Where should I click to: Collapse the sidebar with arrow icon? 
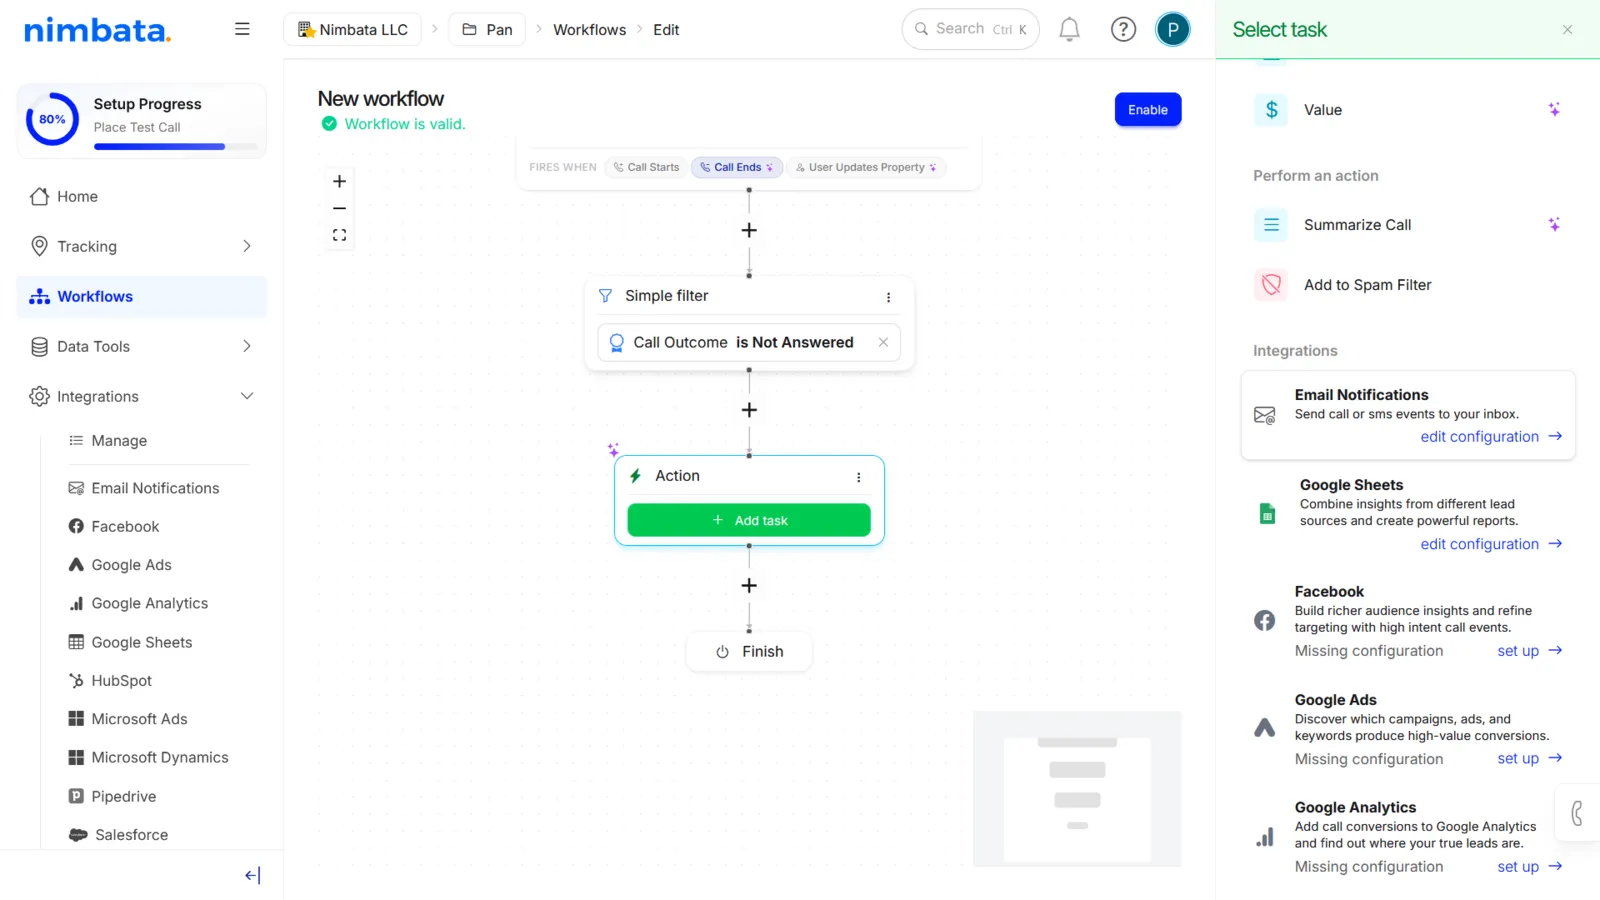tap(252, 875)
